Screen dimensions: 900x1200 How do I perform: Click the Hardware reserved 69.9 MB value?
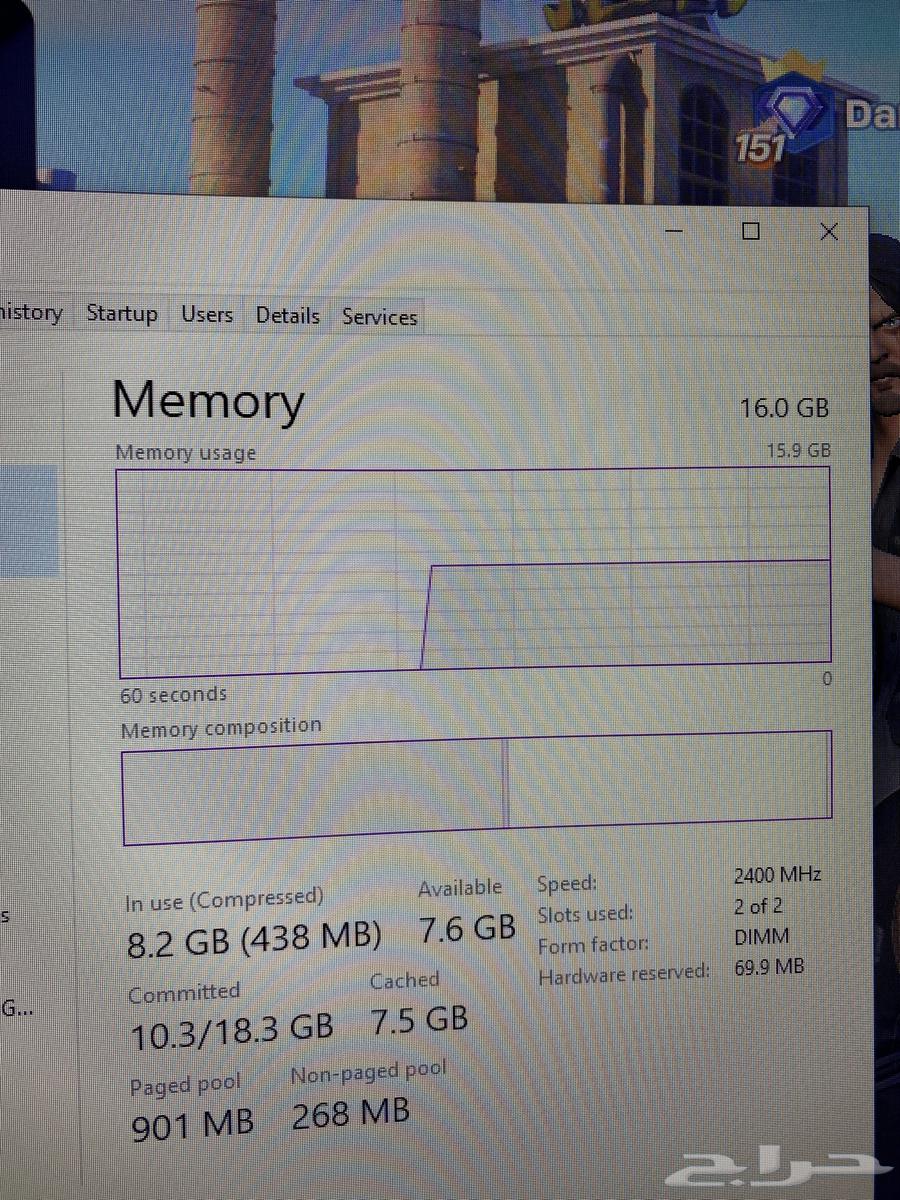pyautogui.click(x=769, y=967)
